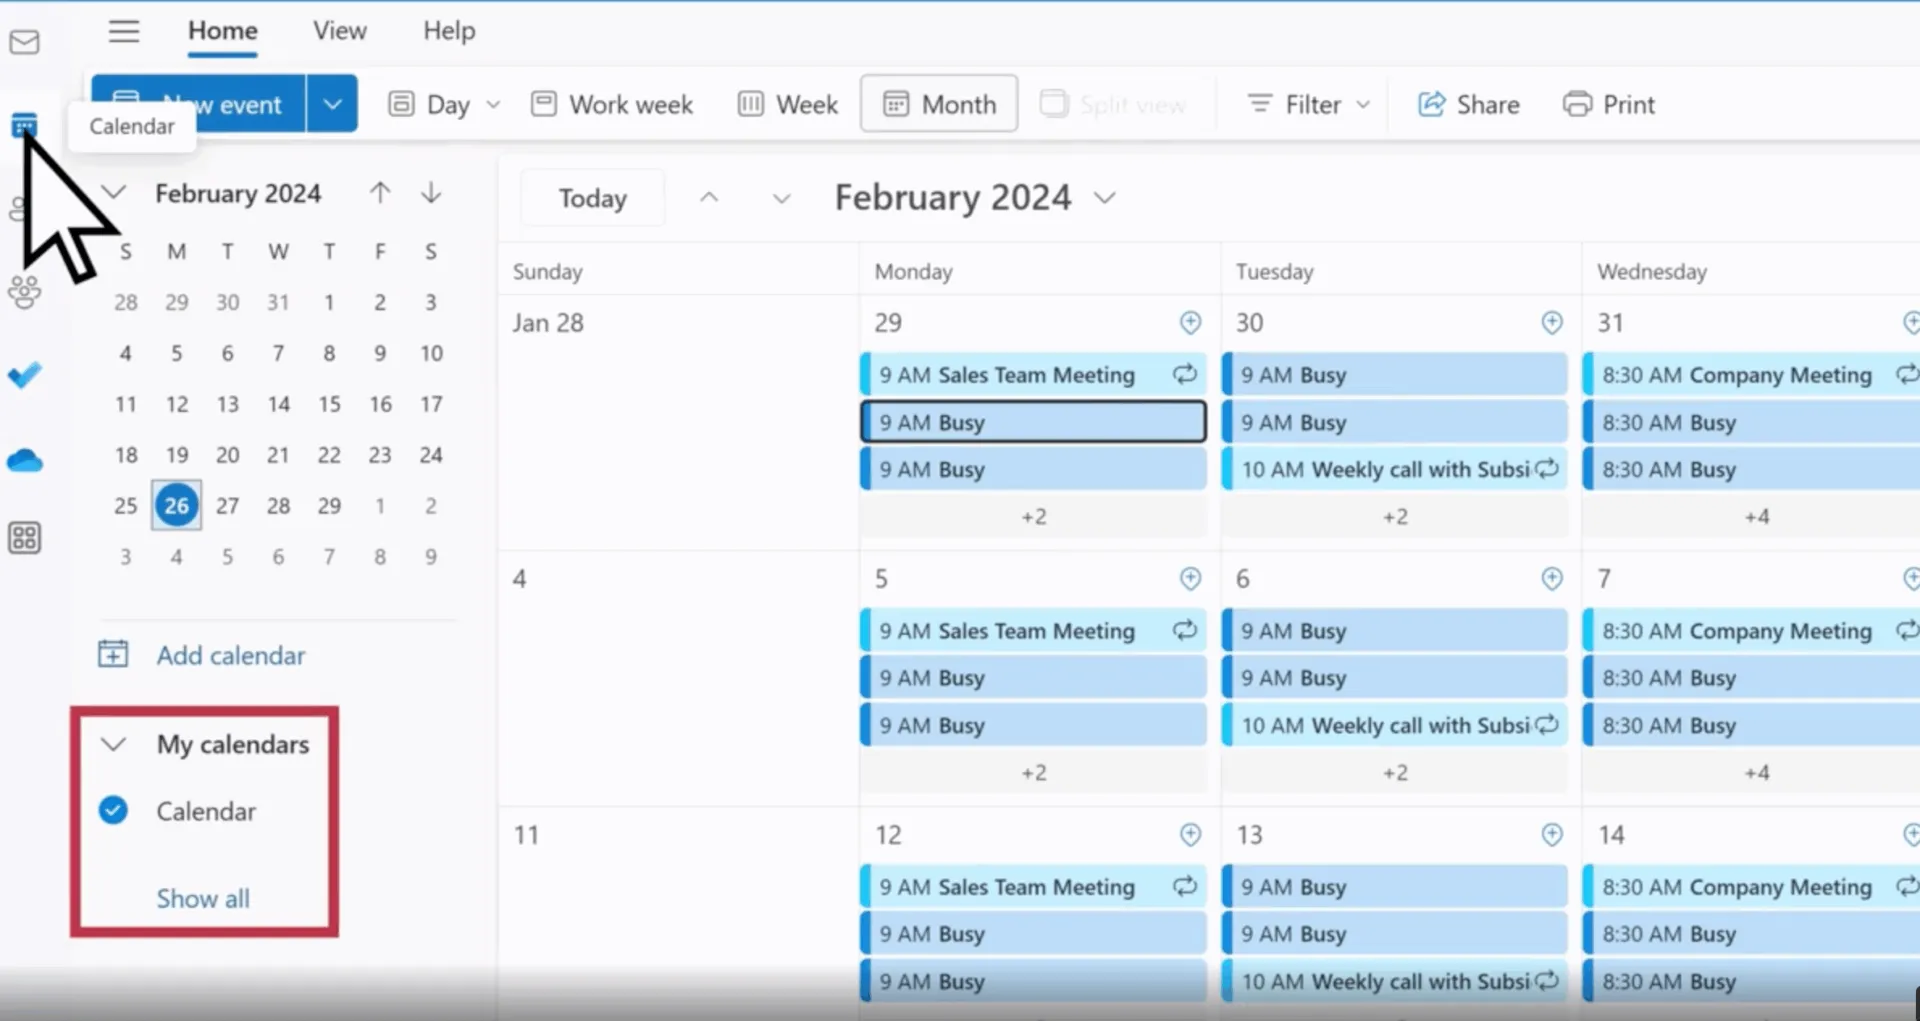Click the Show all link
Screen dimensions: 1920x1021
pos(203,898)
